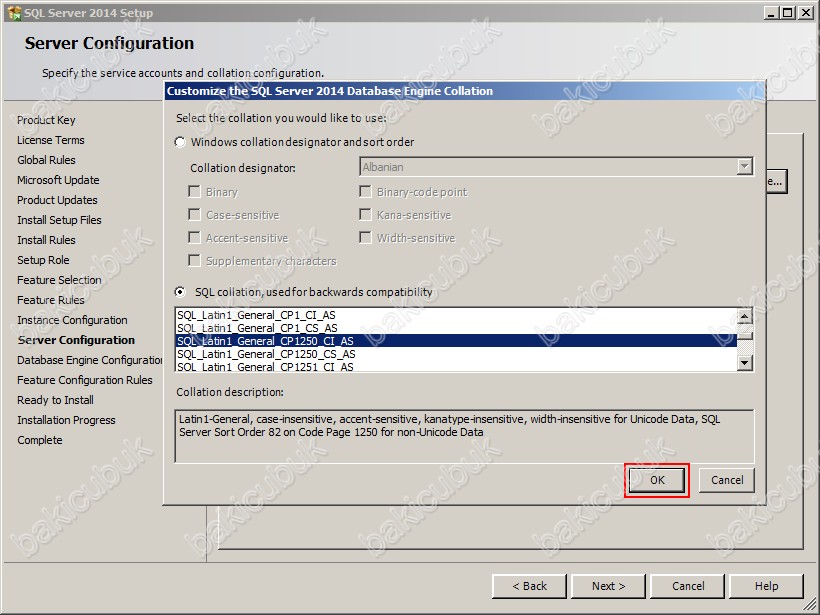Screen dimensions: 820x615
Task: Click the Install Setup Files step
Action: click(x=59, y=220)
